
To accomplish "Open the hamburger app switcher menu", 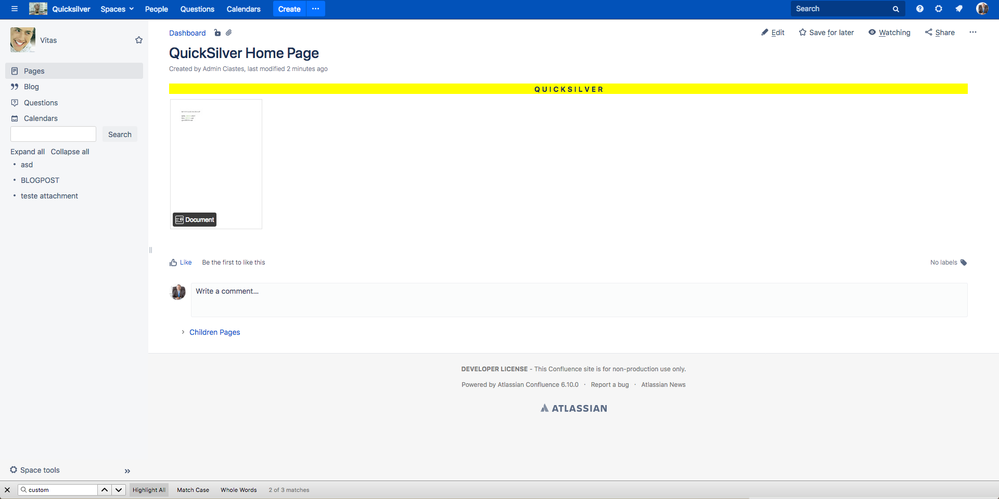I will pyautogui.click(x=15, y=9).
